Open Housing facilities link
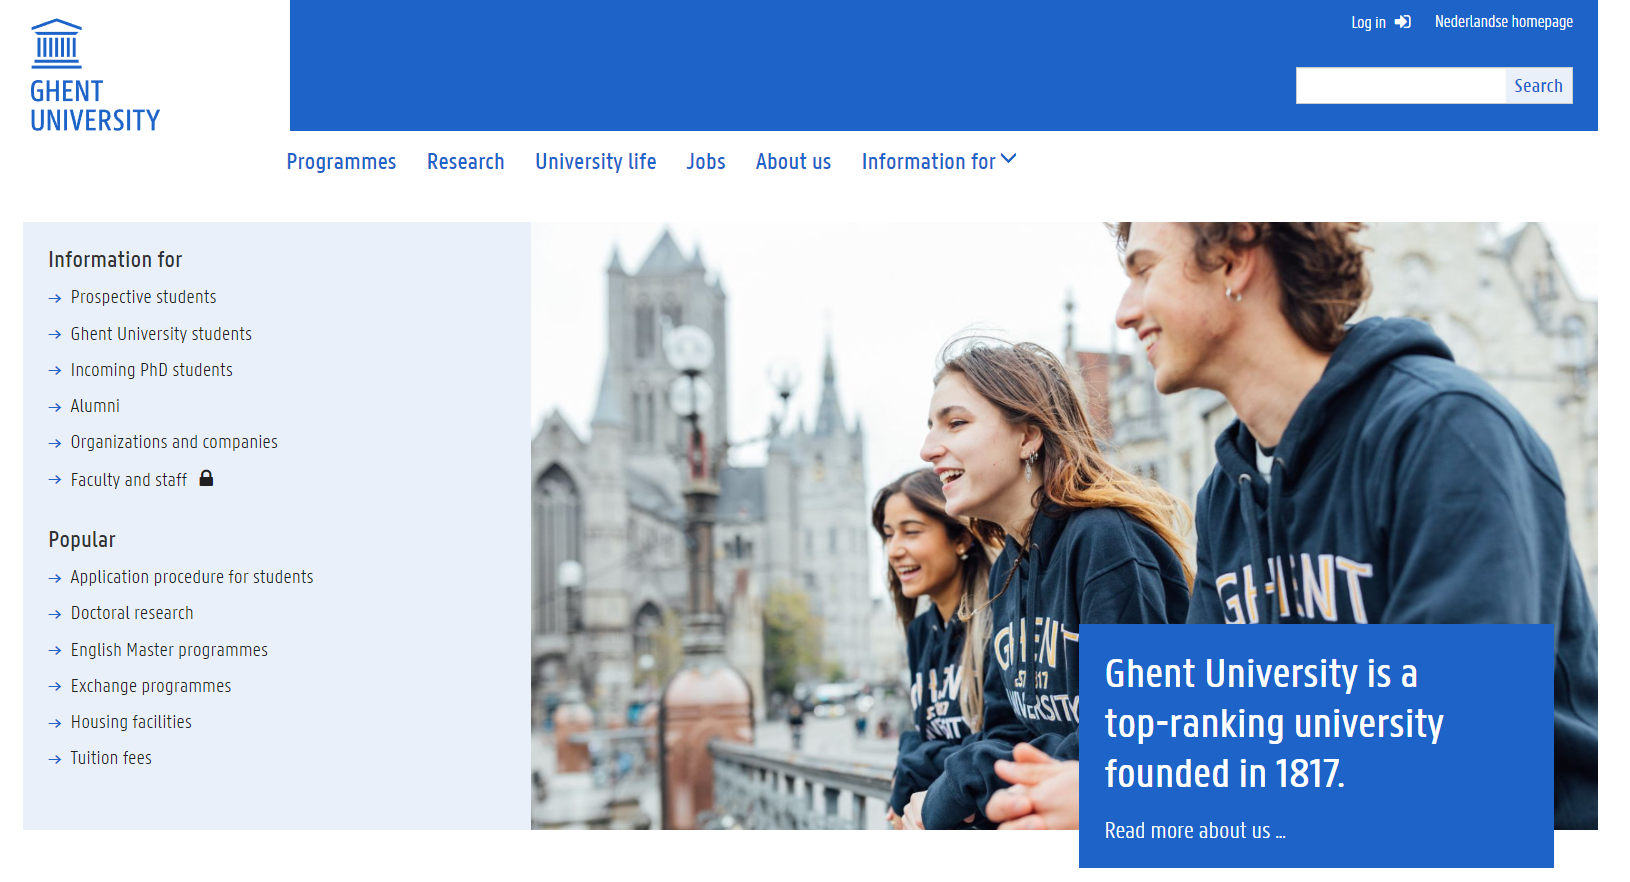Viewport: 1630px width, 882px height. click(131, 722)
